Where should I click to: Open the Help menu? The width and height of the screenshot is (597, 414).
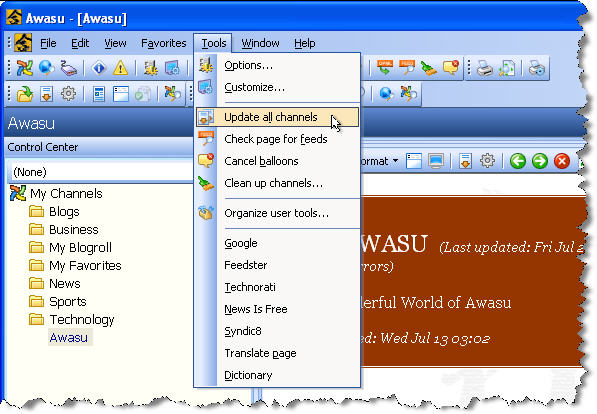305,43
